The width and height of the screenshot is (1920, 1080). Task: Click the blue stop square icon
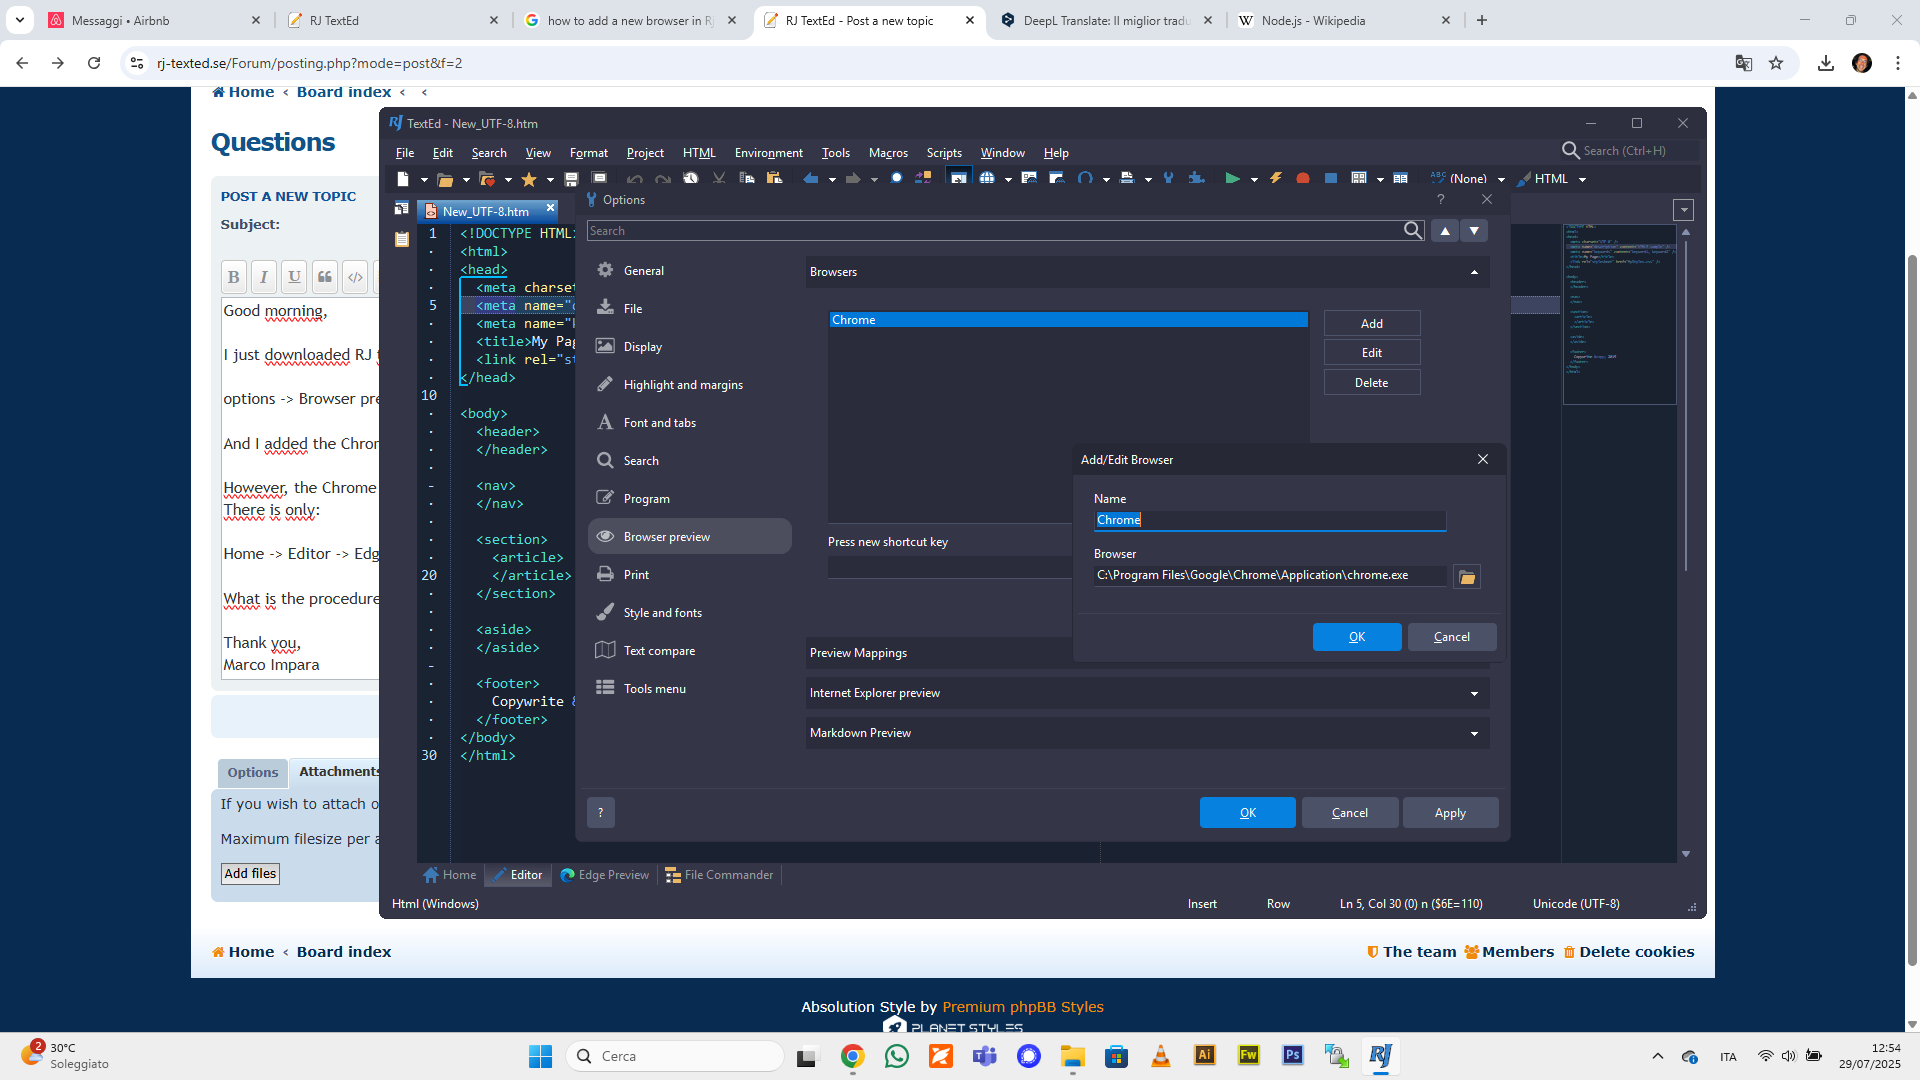(x=1331, y=179)
